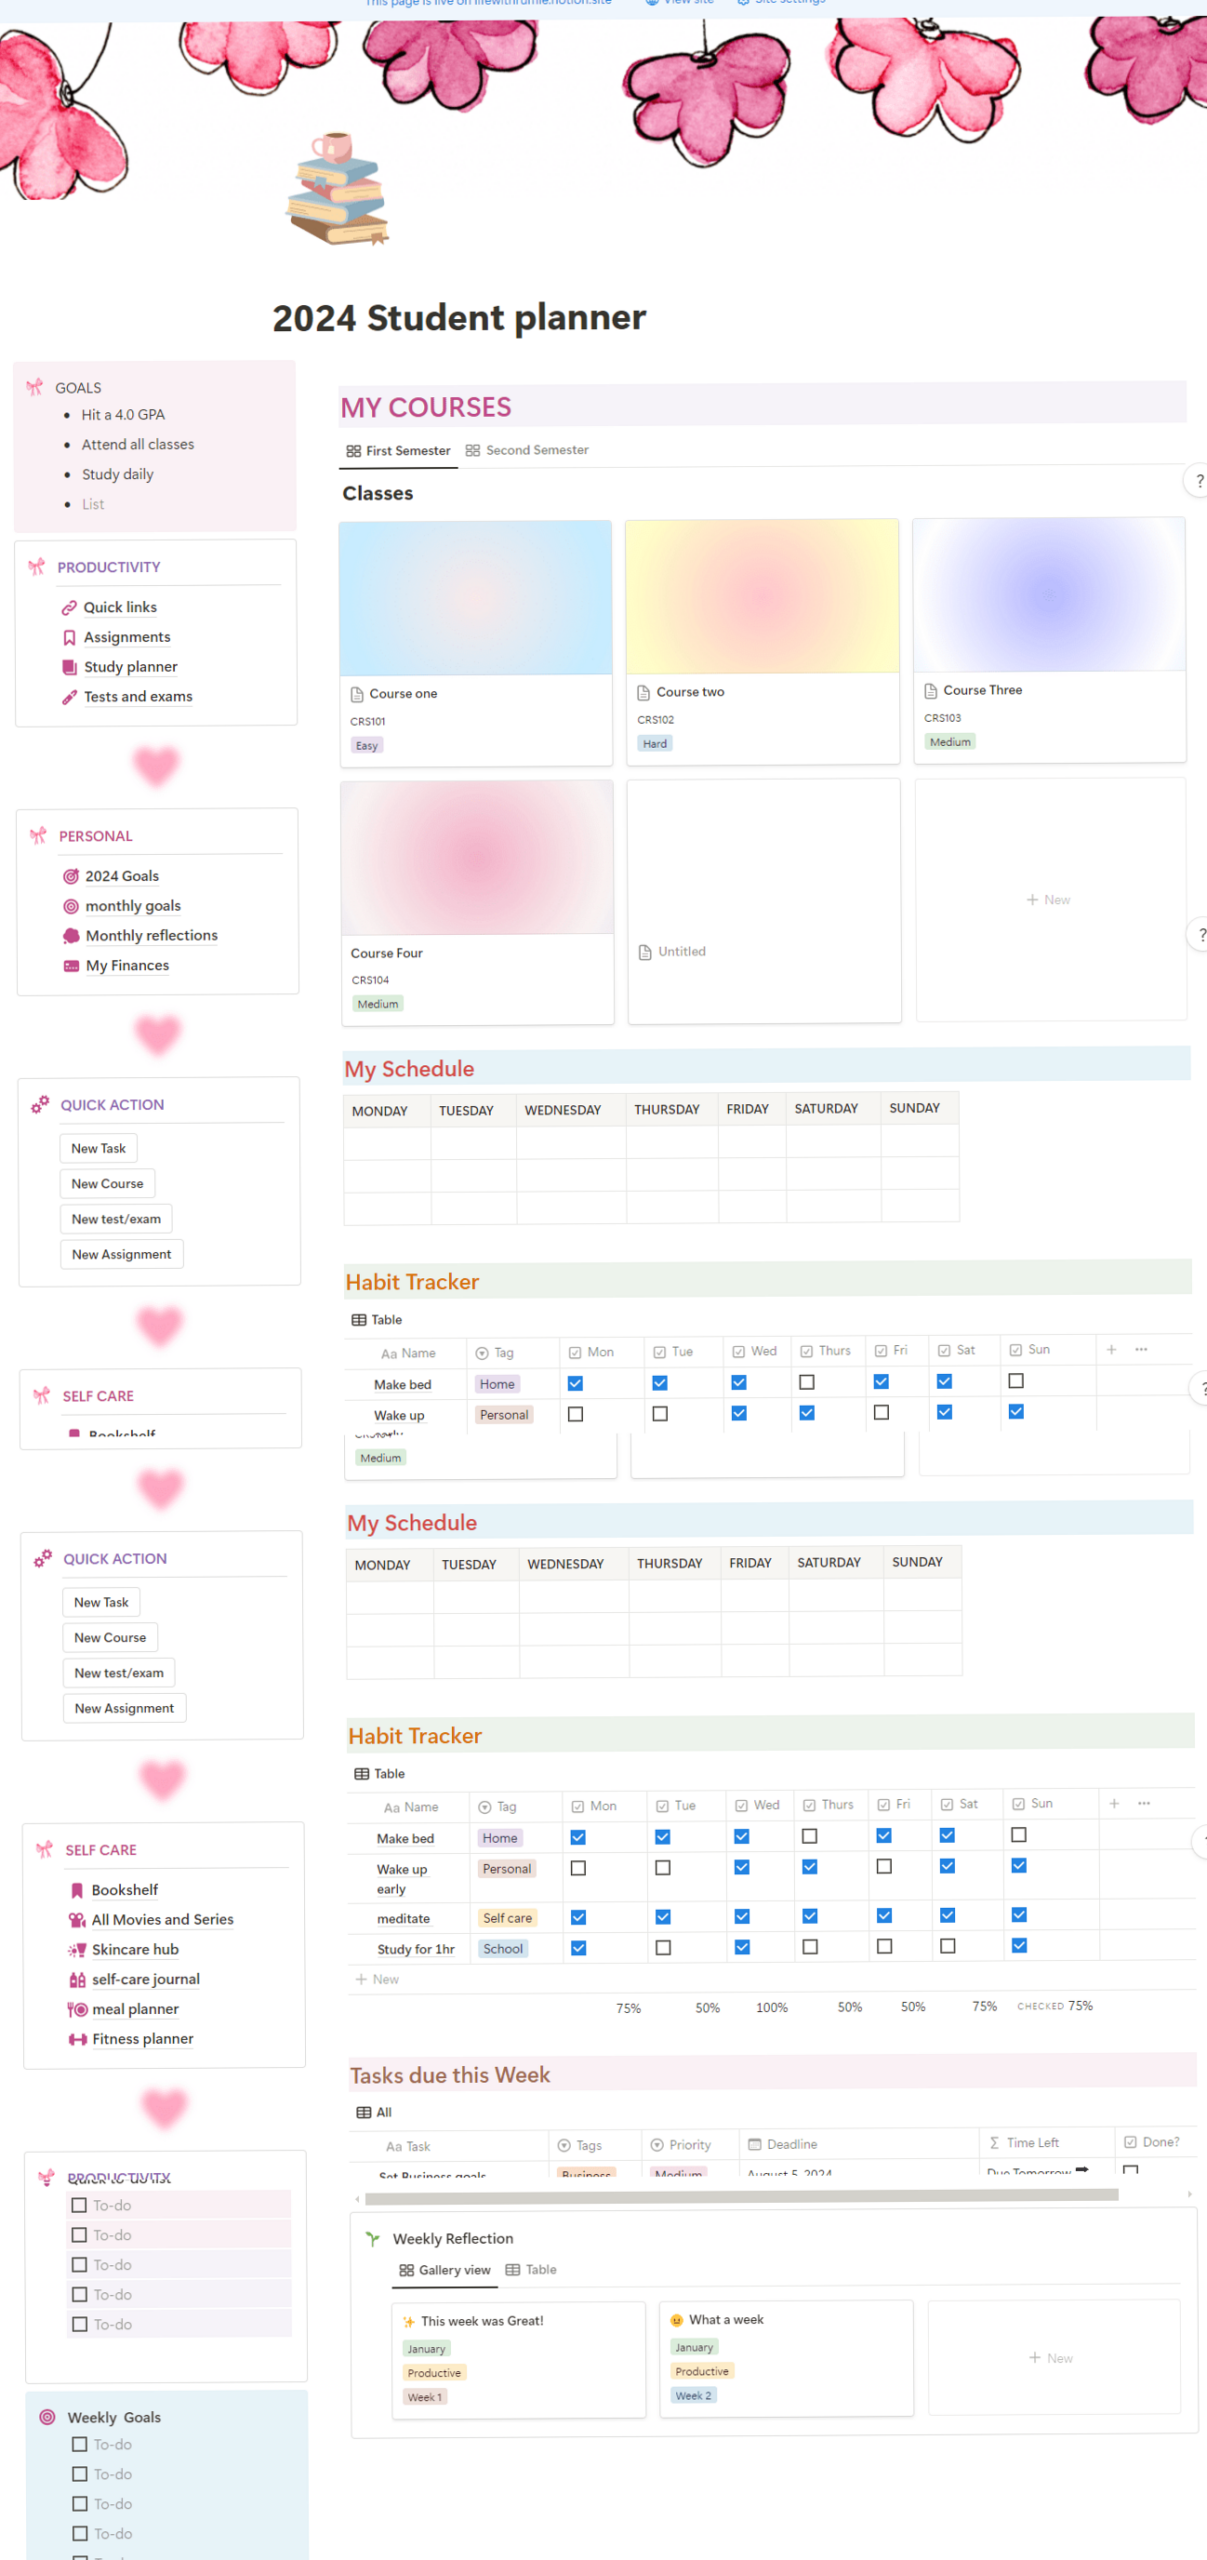This screenshot has height=2560, width=1207.
Task: Click the meal planner icon
Action: pyautogui.click(x=77, y=2008)
